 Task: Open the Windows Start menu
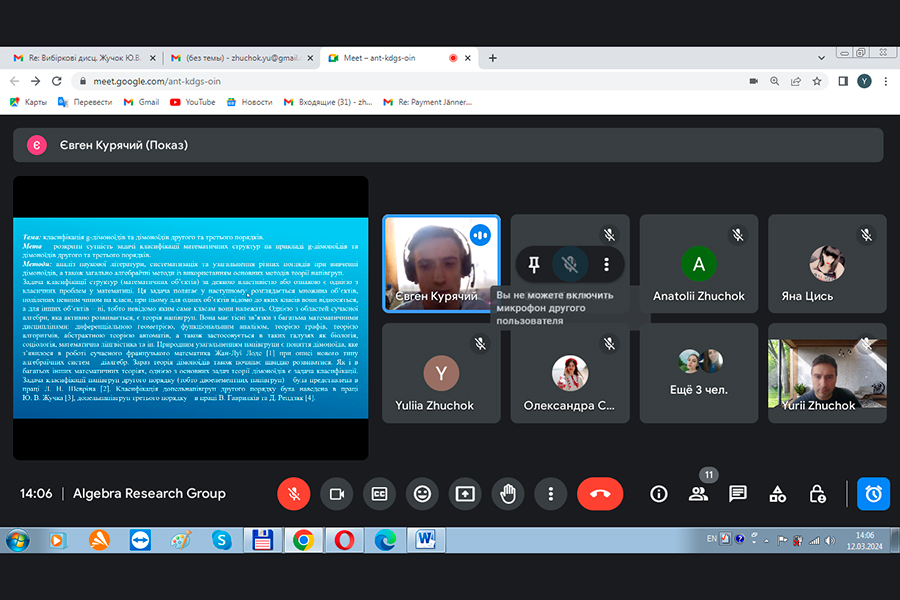tap(17, 540)
